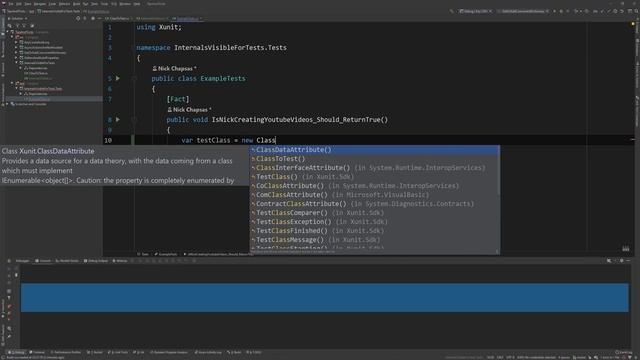Choose CoClassAttribute() completion entry
This screenshot has height=360, width=640.
point(374,186)
